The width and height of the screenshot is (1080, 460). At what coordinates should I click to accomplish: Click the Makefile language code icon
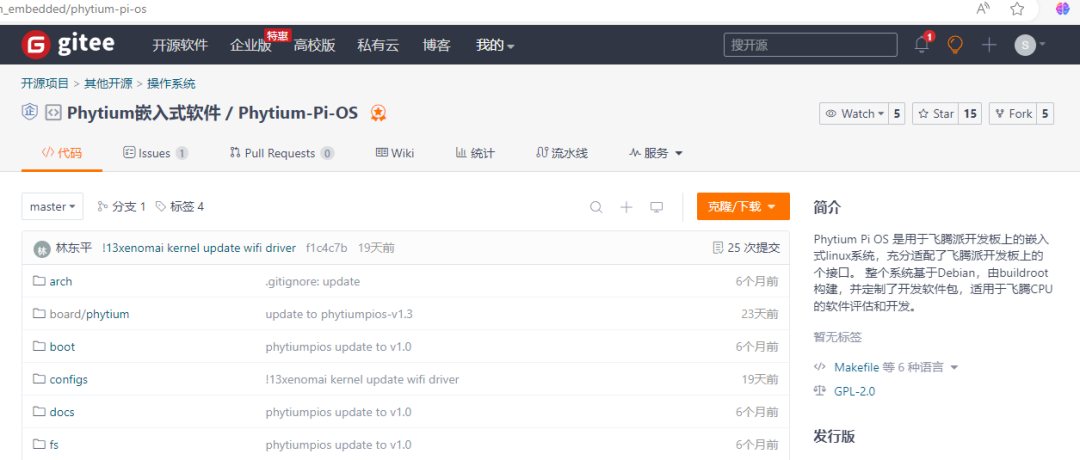click(x=820, y=367)
